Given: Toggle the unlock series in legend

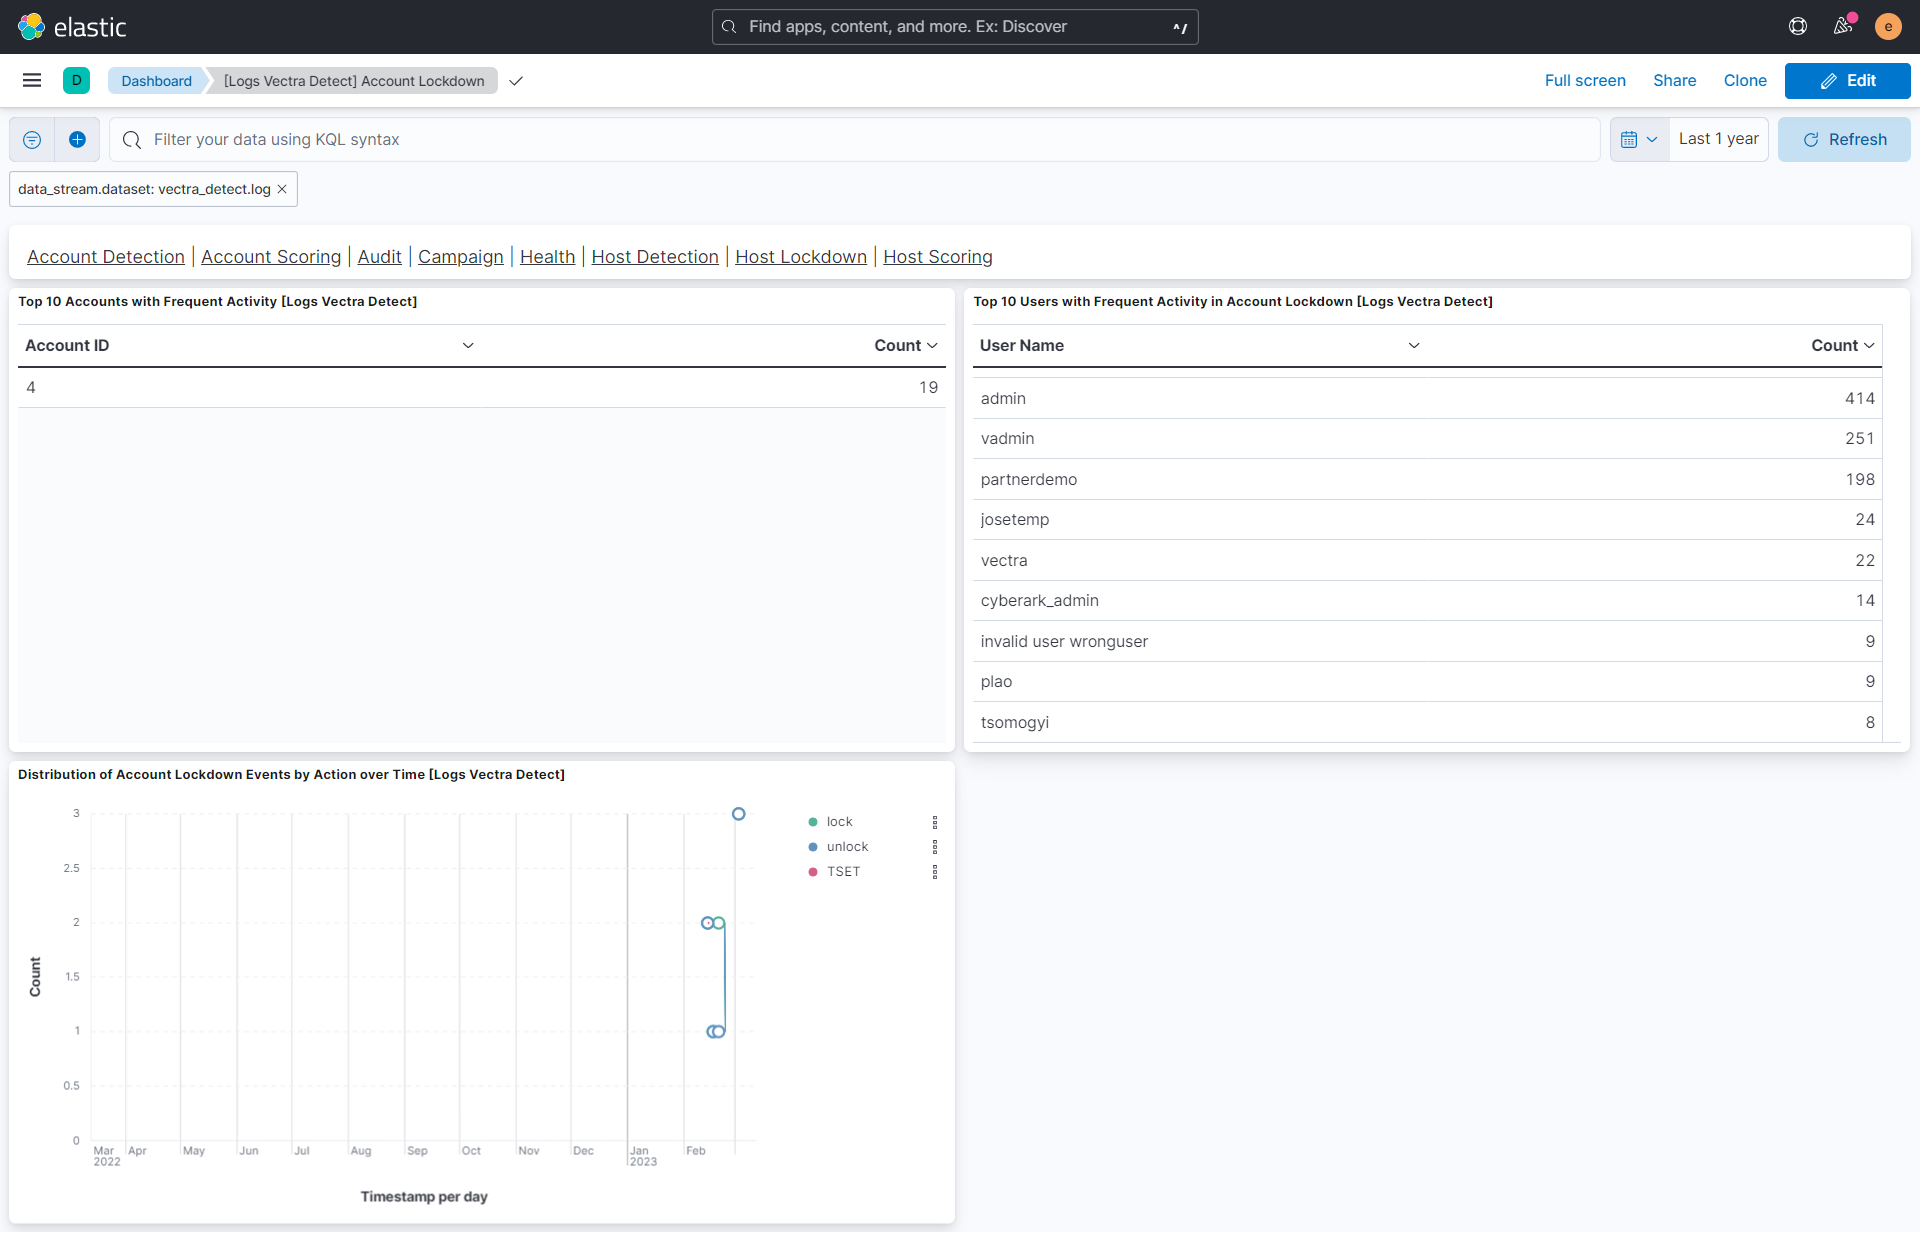Looking at the screenshot, I should (x=847, y=847).
